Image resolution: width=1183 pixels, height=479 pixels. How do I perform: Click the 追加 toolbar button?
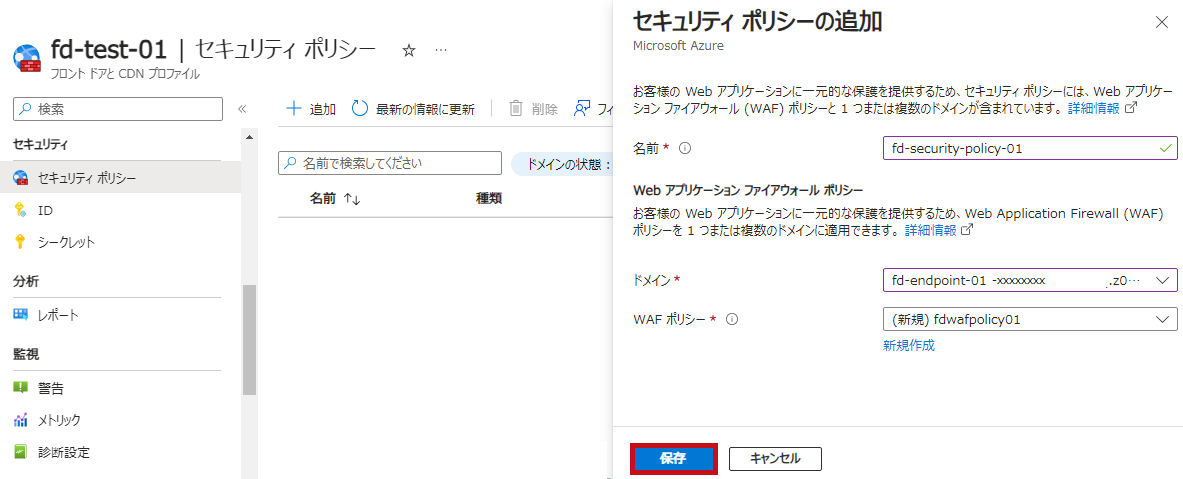pos(311,109)
